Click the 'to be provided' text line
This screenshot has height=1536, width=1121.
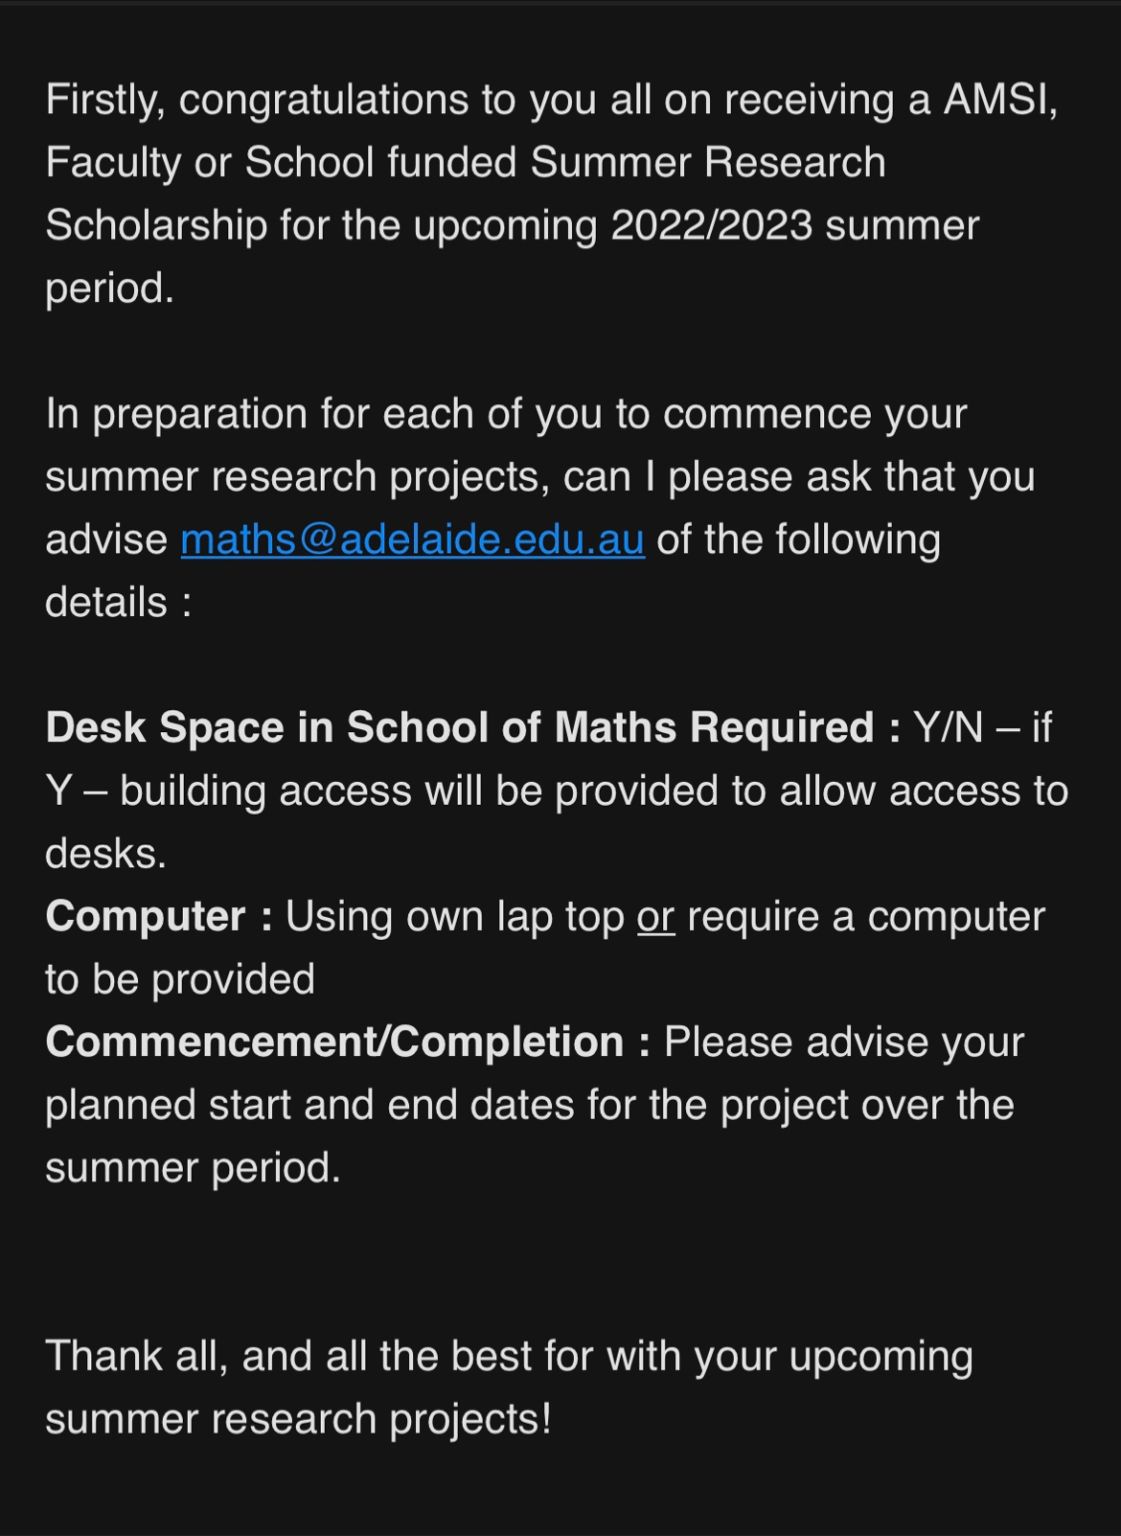[x=180, y=980]
